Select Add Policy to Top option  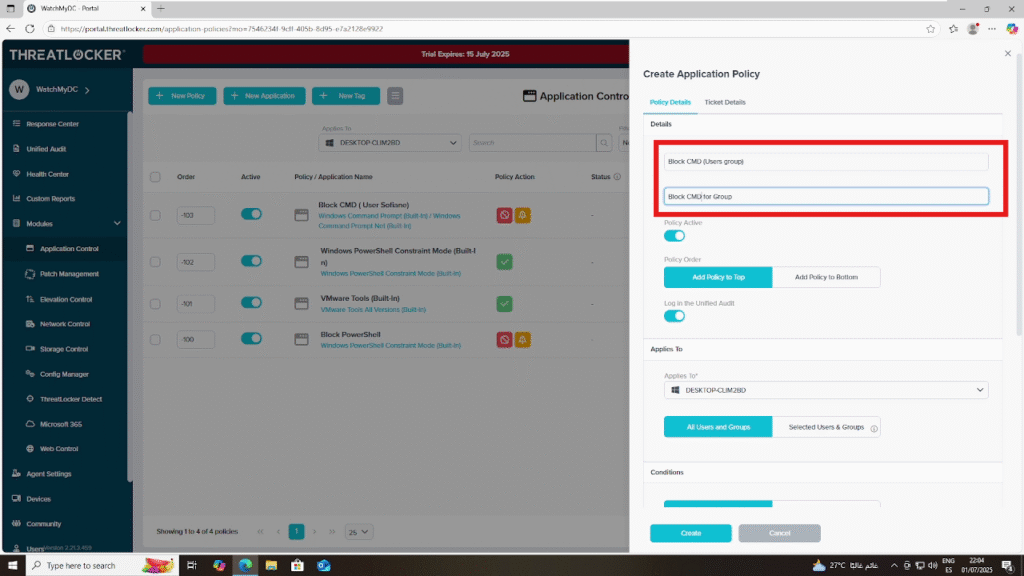point(718,277)
